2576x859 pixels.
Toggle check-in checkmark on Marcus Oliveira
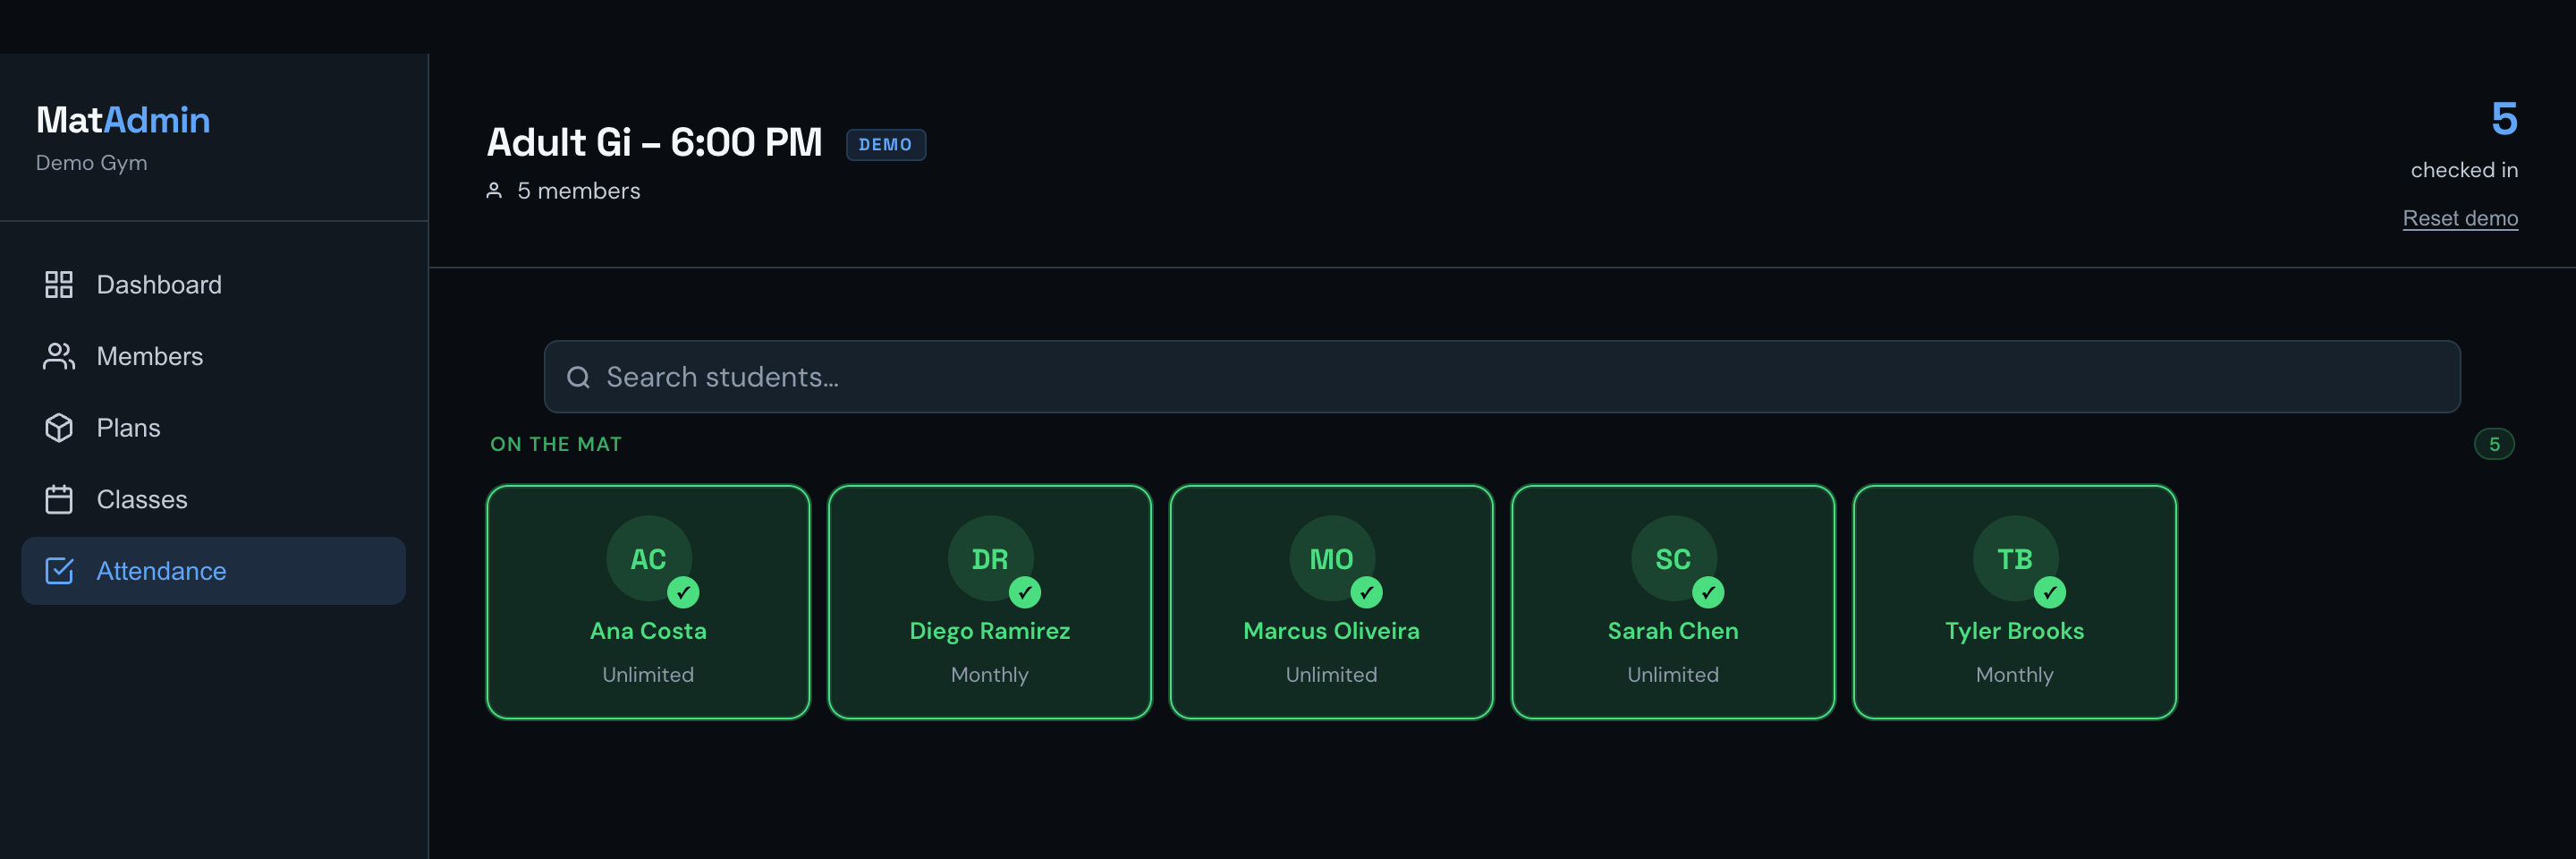pos(1367,593)
